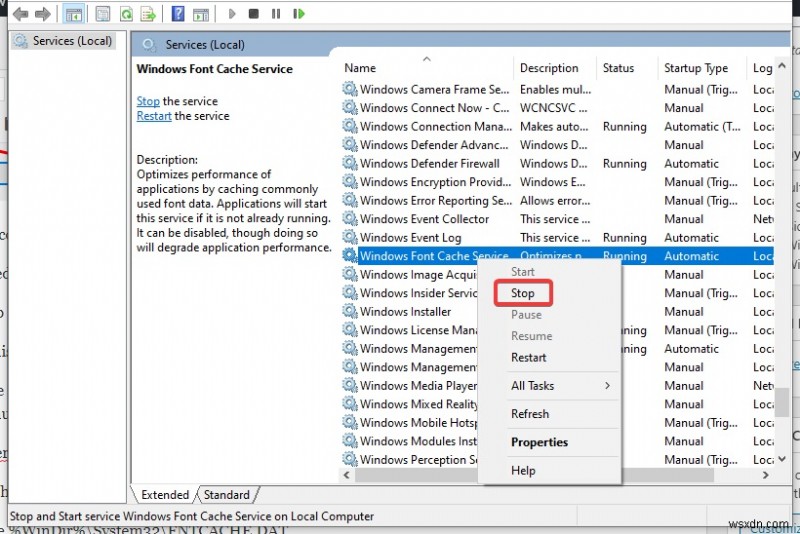
Task: Click the gear icon of Windows Connect Now
Action: [x=349, y=108]
